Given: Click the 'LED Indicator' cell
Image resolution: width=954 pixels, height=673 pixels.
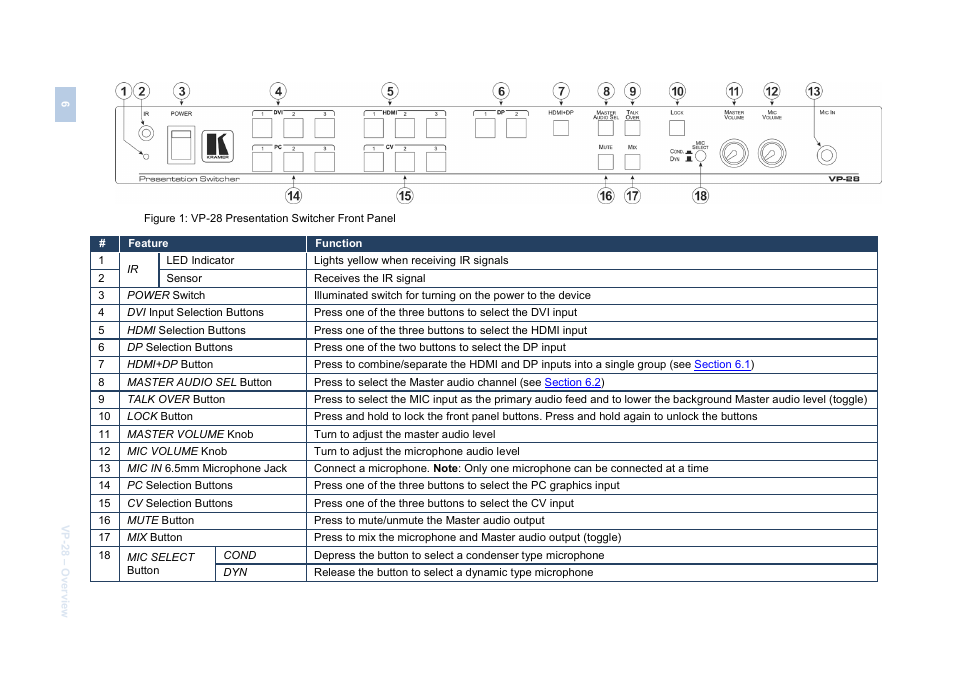Looking at the screenshot, I should click(232, 260).
